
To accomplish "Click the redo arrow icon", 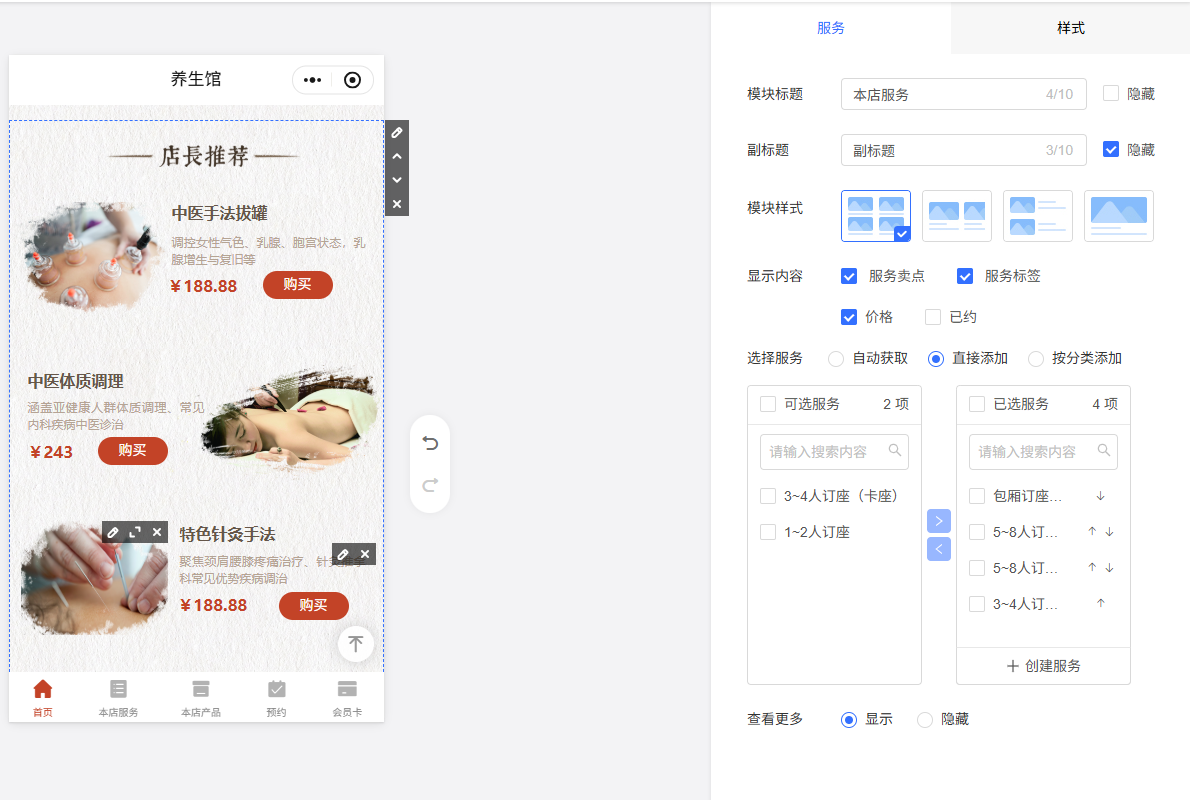I will coord(430,485).
